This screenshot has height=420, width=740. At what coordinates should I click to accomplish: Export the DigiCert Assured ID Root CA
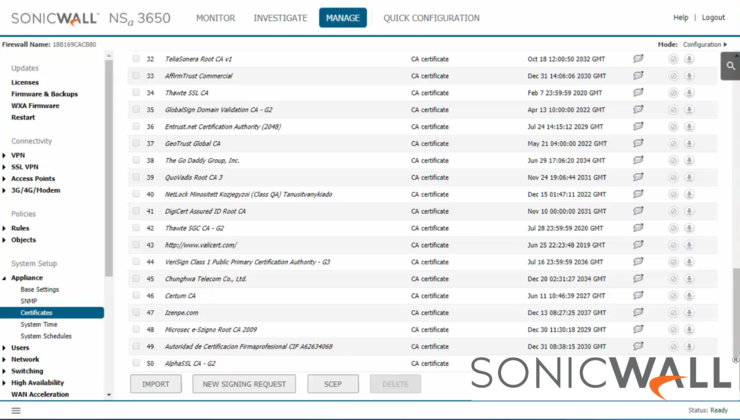tap(689, 211)
